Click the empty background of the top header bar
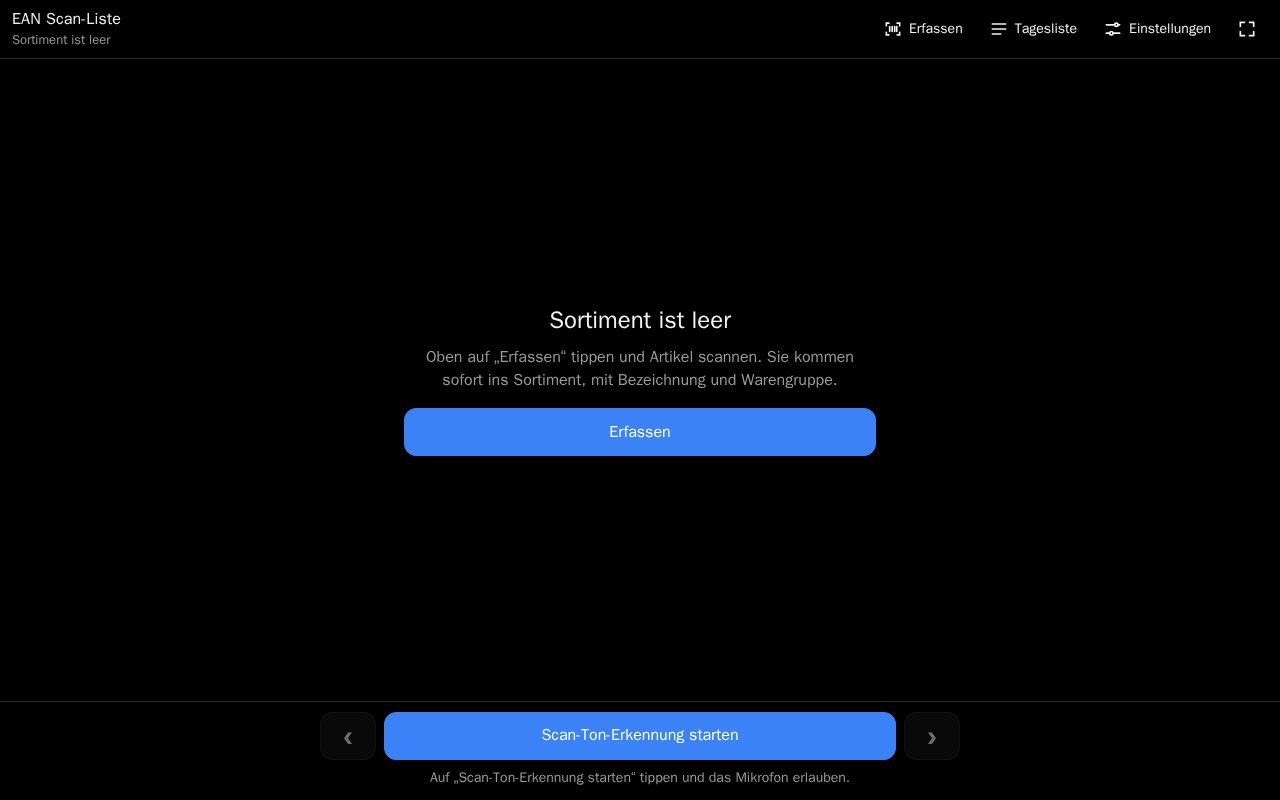 500,29
